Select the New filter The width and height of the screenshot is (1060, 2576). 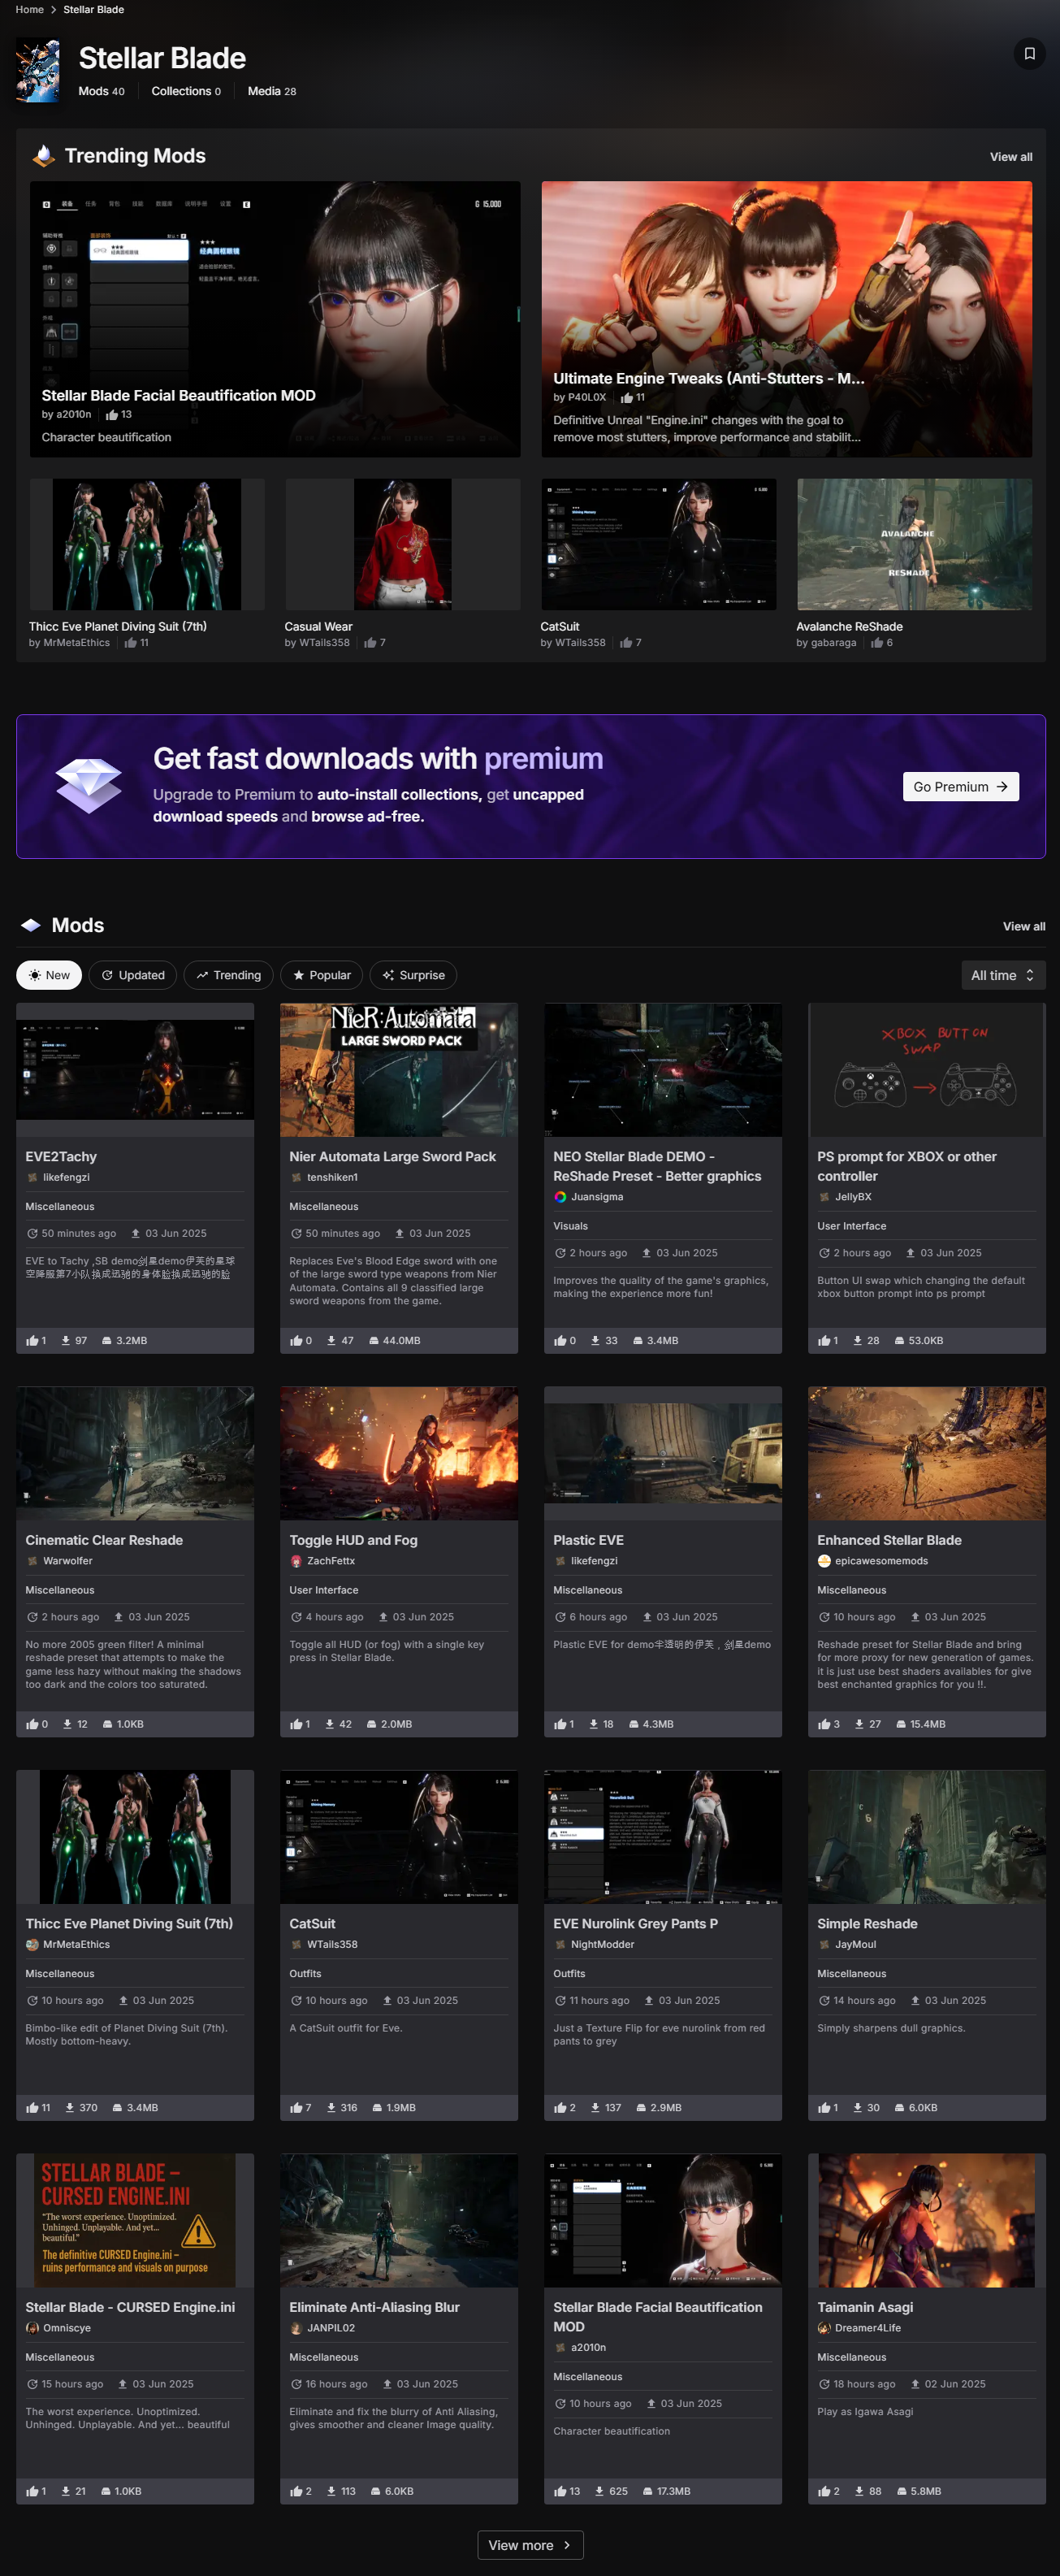[49, 975]
